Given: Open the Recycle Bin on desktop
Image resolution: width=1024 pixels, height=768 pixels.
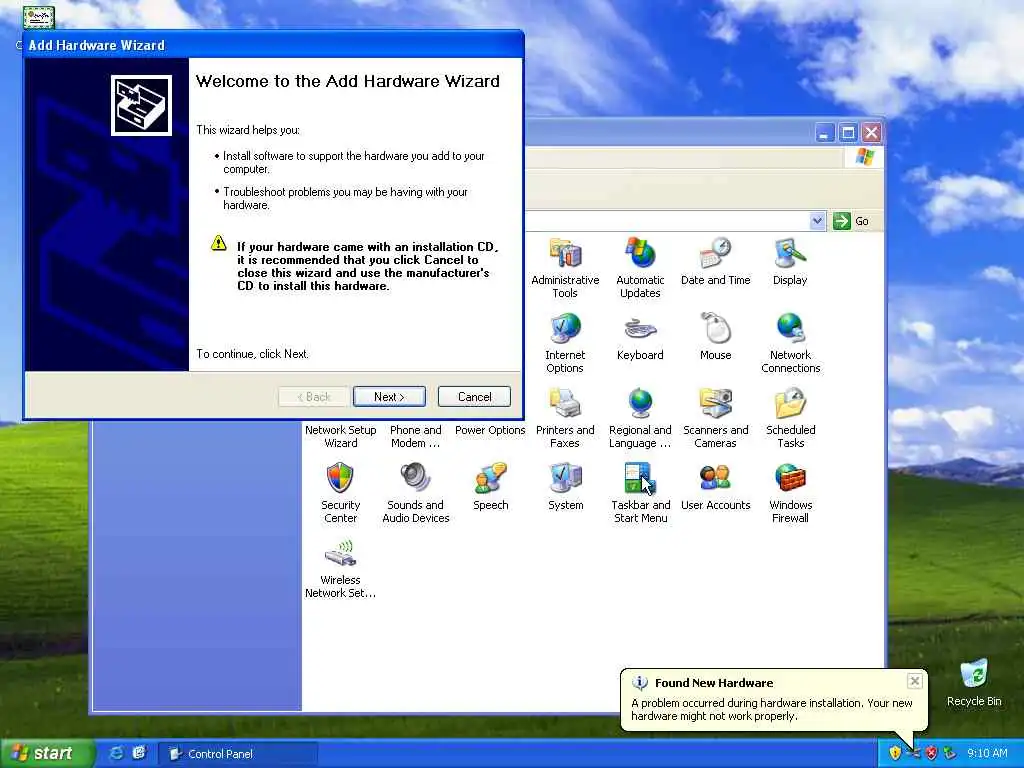Looking at the screenshot, I should tap(974, 674).
